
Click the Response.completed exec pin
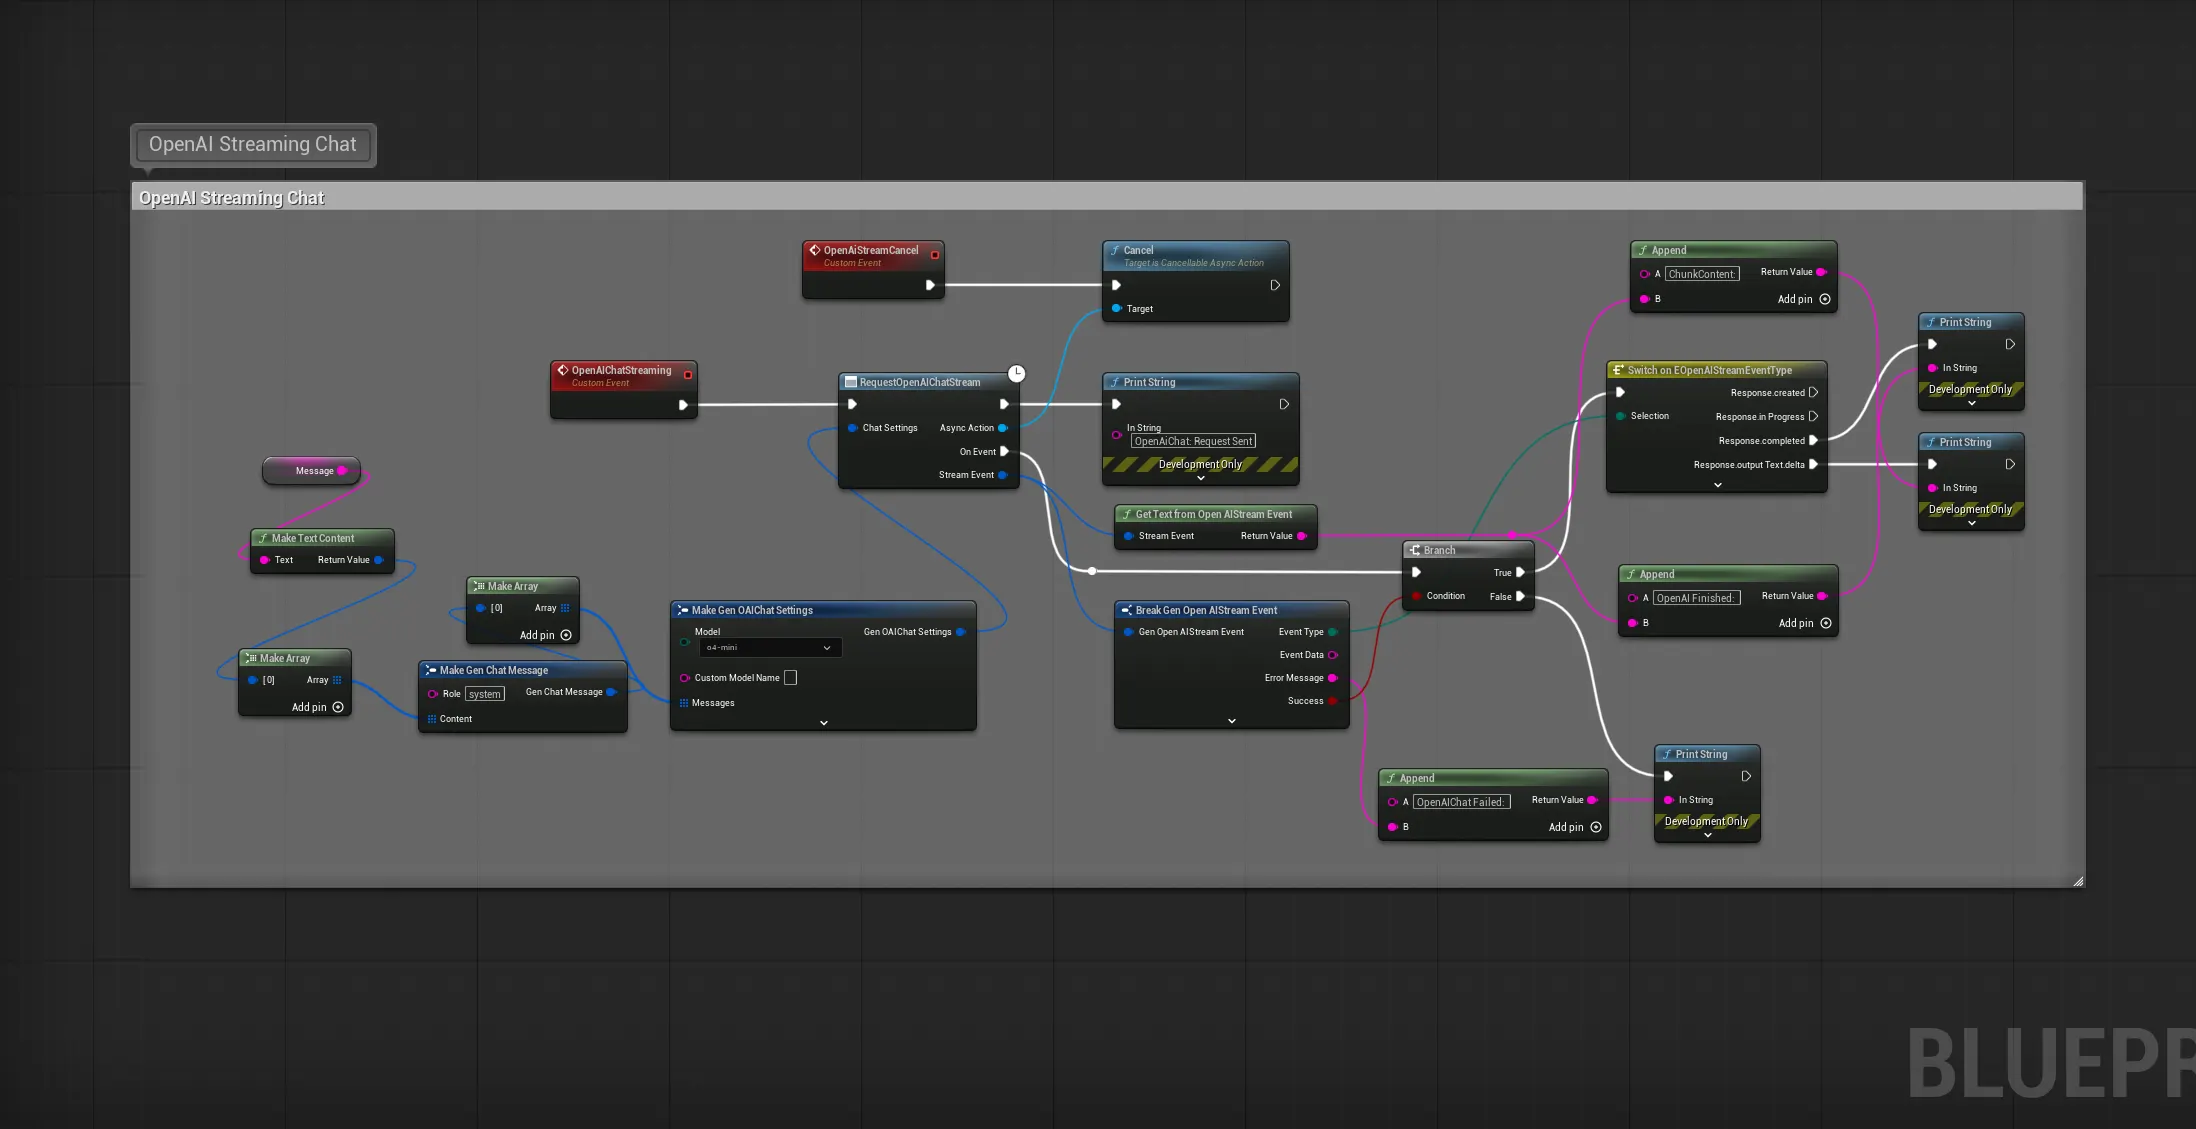pyautogui.click(x=1813, y=440)
